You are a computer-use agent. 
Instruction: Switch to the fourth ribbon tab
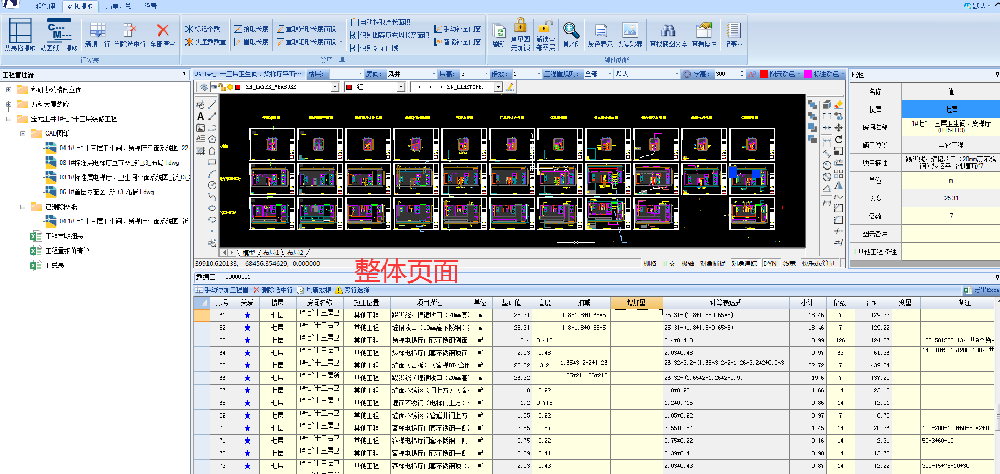coord(151,6)
